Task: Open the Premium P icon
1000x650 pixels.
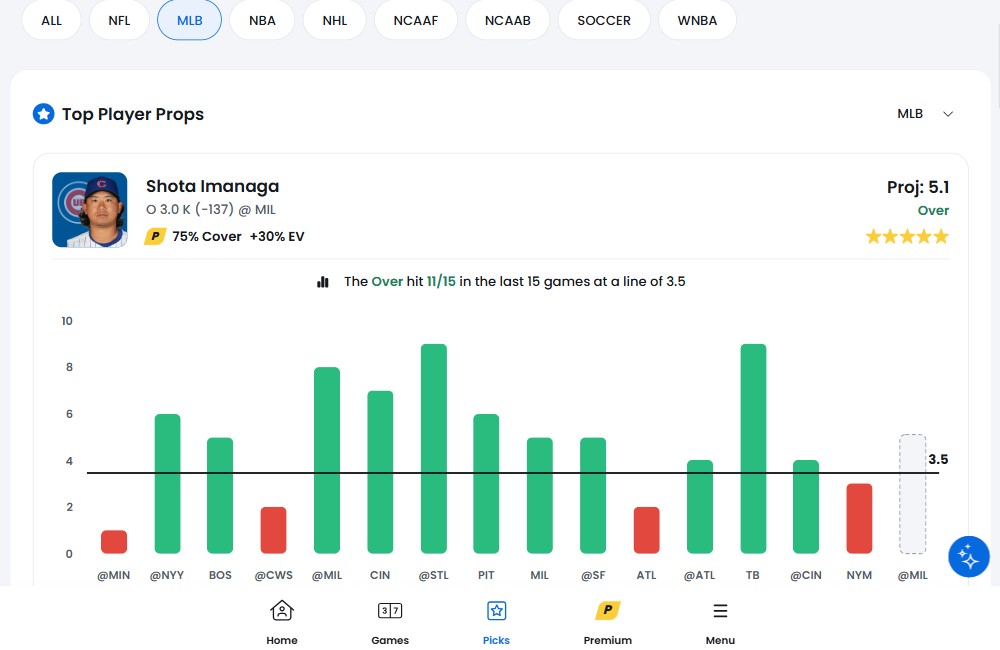Action: pos(607,611)
